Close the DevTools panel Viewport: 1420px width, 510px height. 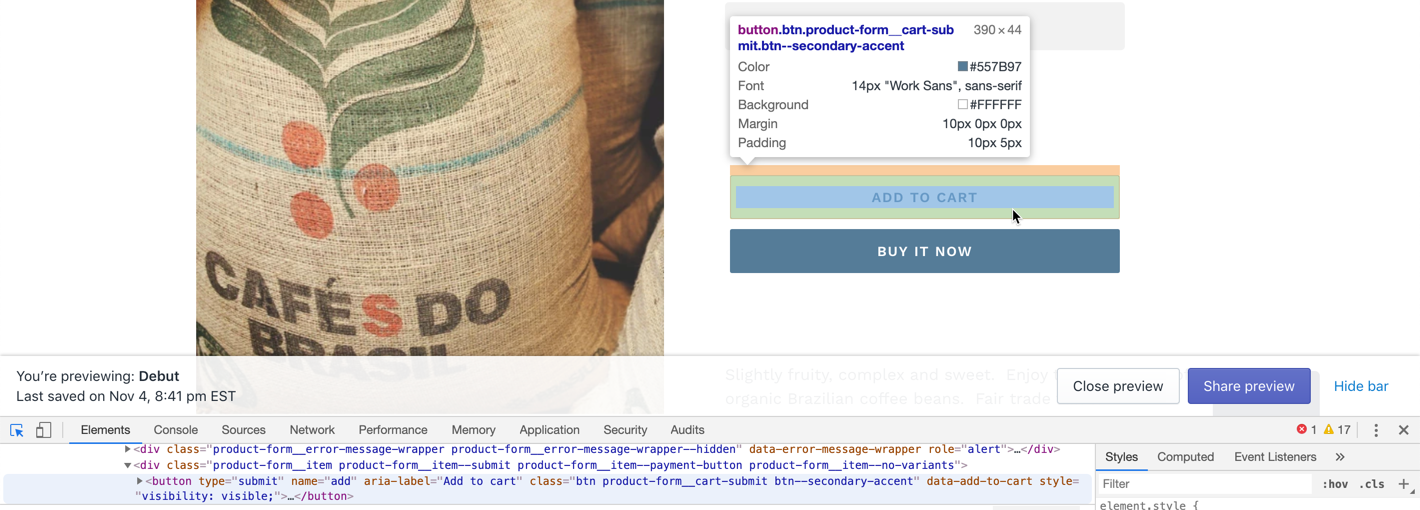pos(1403,430)
